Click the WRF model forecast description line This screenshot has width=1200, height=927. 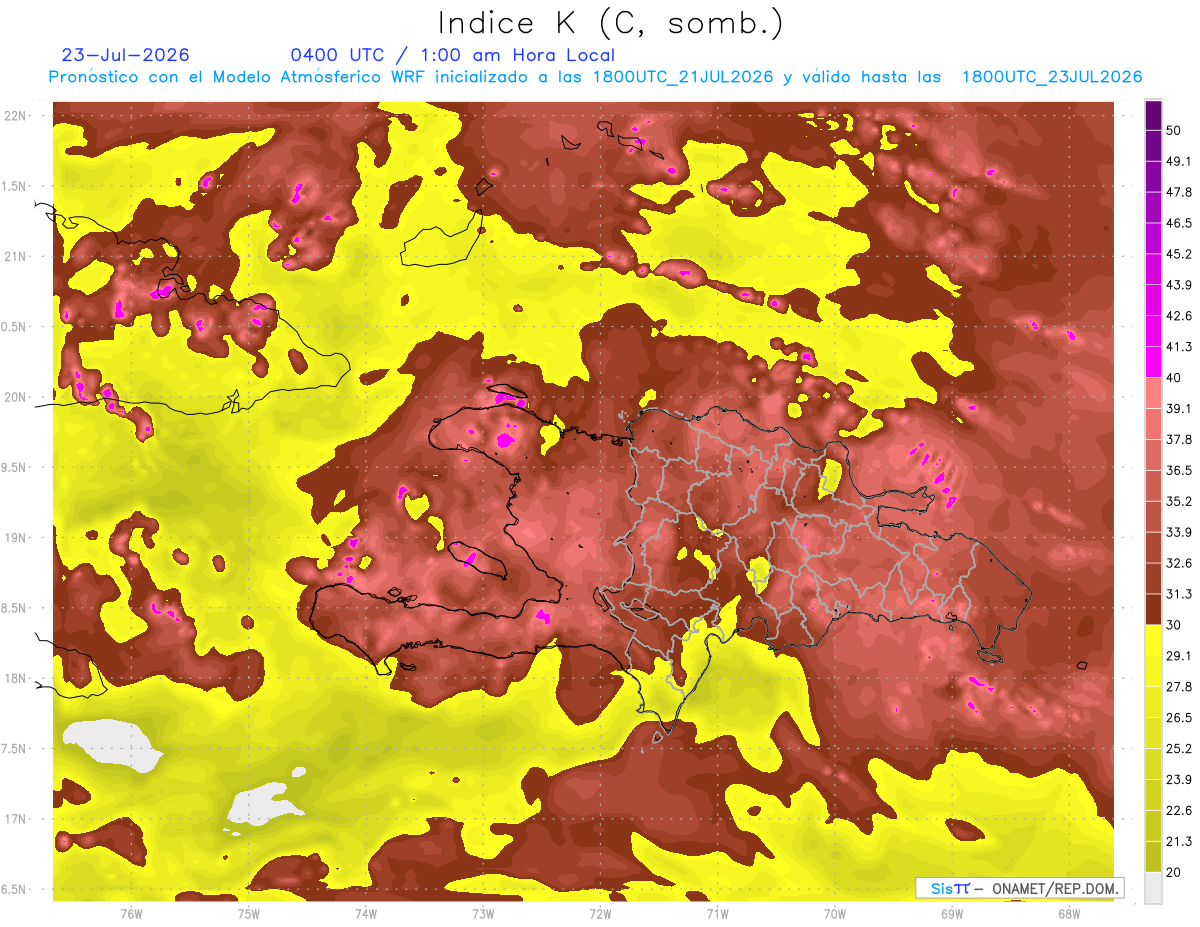pos(595,77)
